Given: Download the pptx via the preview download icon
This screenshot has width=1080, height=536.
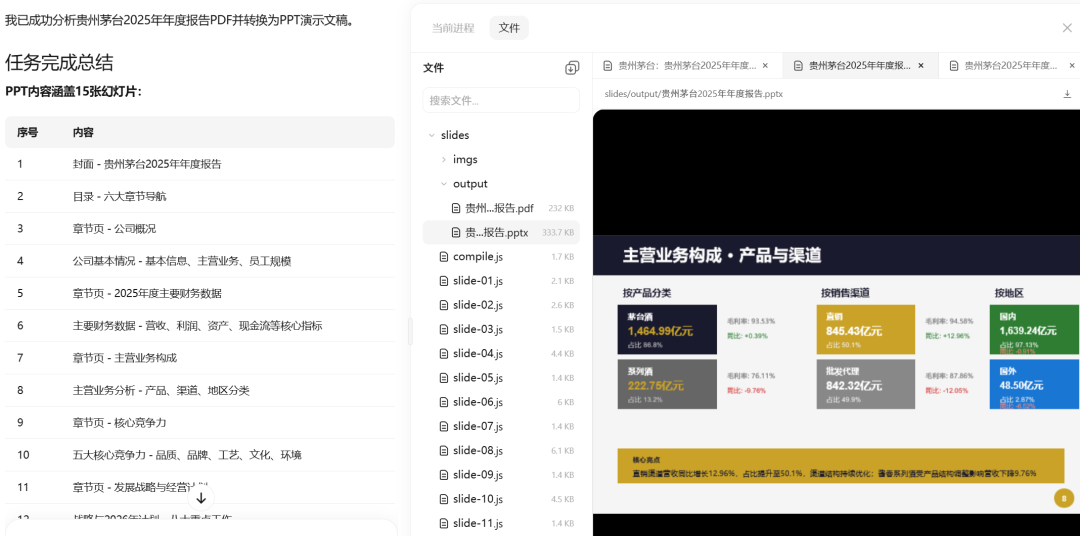Looking at the screenshot, I should click(1067, 94).
